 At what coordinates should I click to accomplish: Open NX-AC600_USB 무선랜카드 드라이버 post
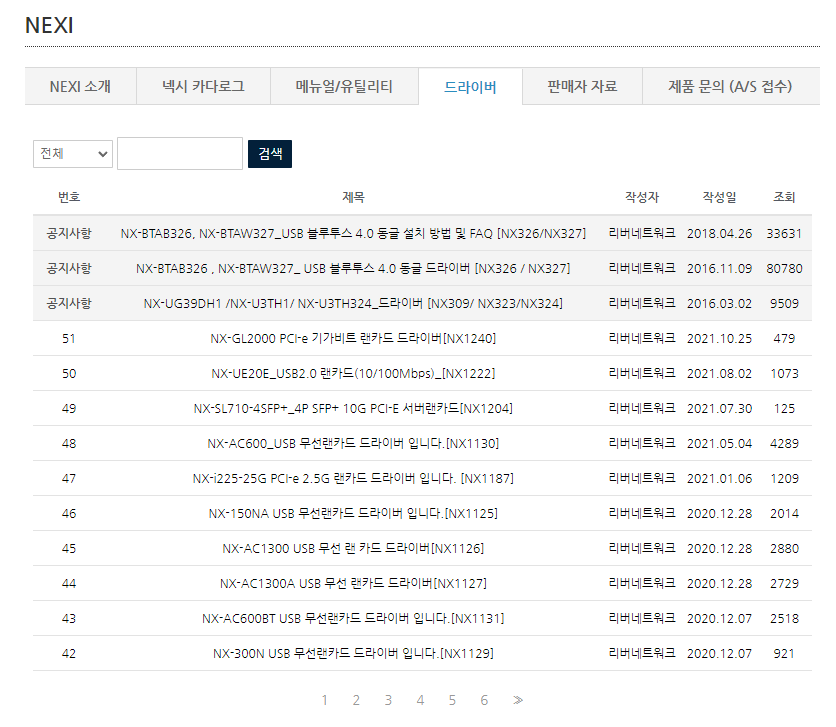pos(353,443)
